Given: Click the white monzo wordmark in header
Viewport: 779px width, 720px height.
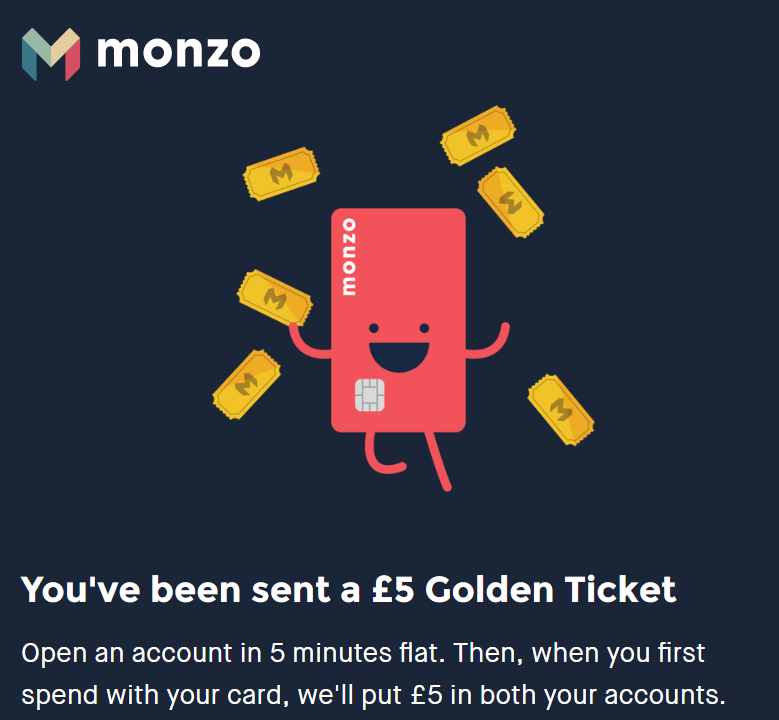Looking at the screenshot, I should coord(179,52).
